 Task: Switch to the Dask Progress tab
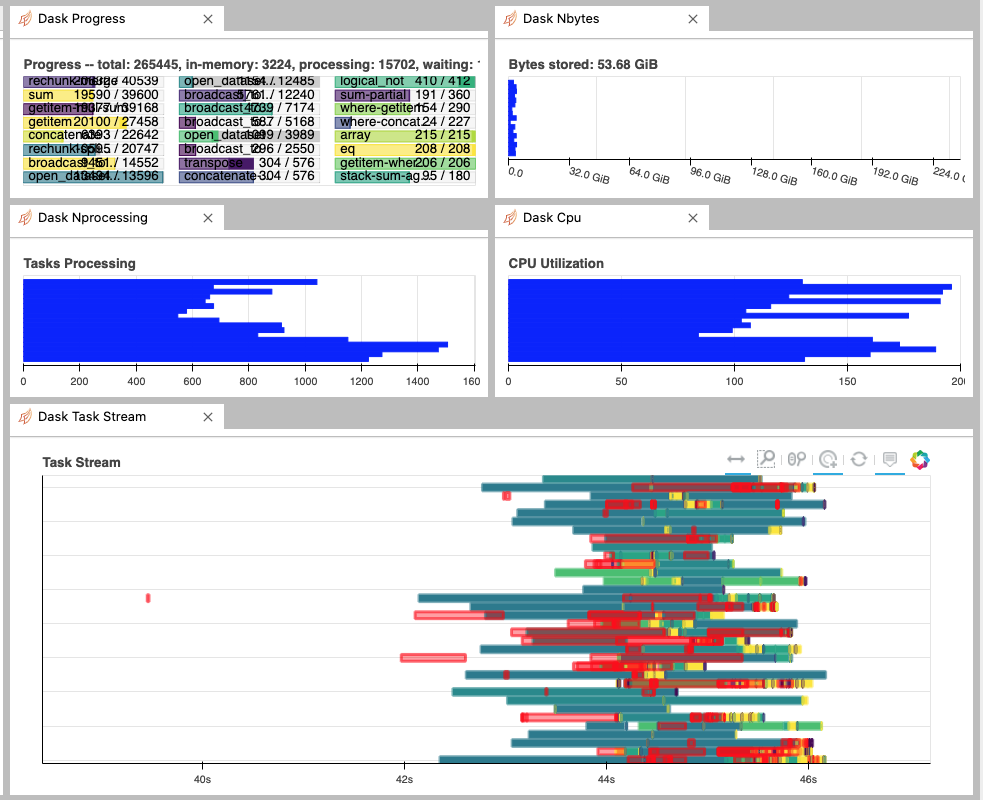click(117, 19)
